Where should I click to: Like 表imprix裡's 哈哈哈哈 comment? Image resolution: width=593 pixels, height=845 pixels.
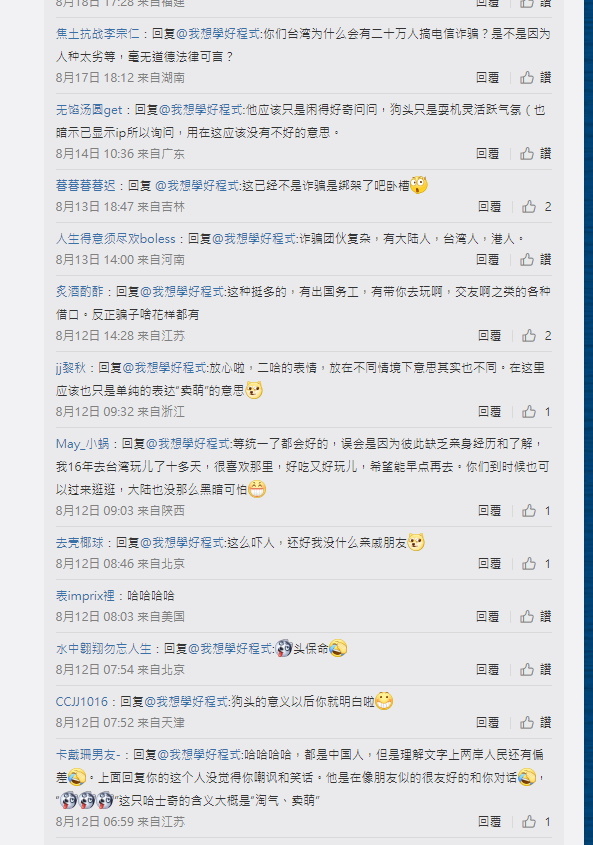(527, 617)
